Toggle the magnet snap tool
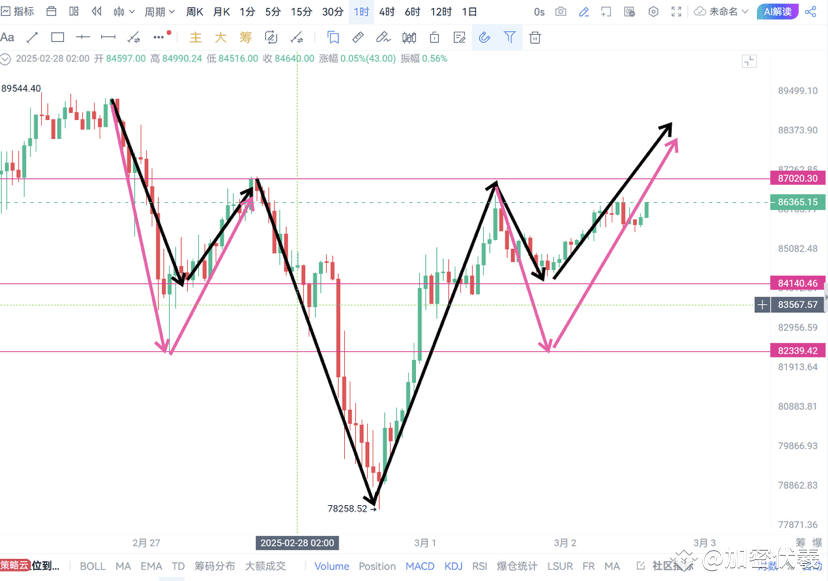Viewport: 828px width, 581px height. 485,37
